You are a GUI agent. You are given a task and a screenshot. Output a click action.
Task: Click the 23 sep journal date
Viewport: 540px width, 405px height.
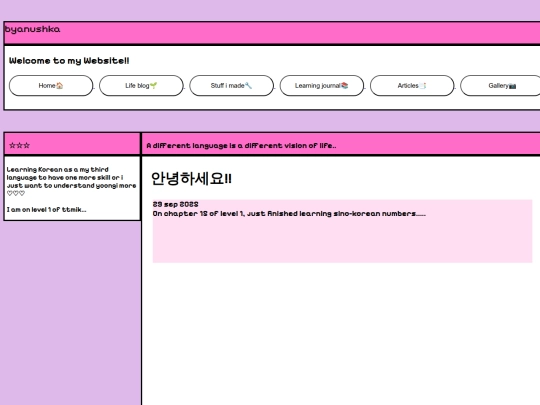(x=175, y=204)
